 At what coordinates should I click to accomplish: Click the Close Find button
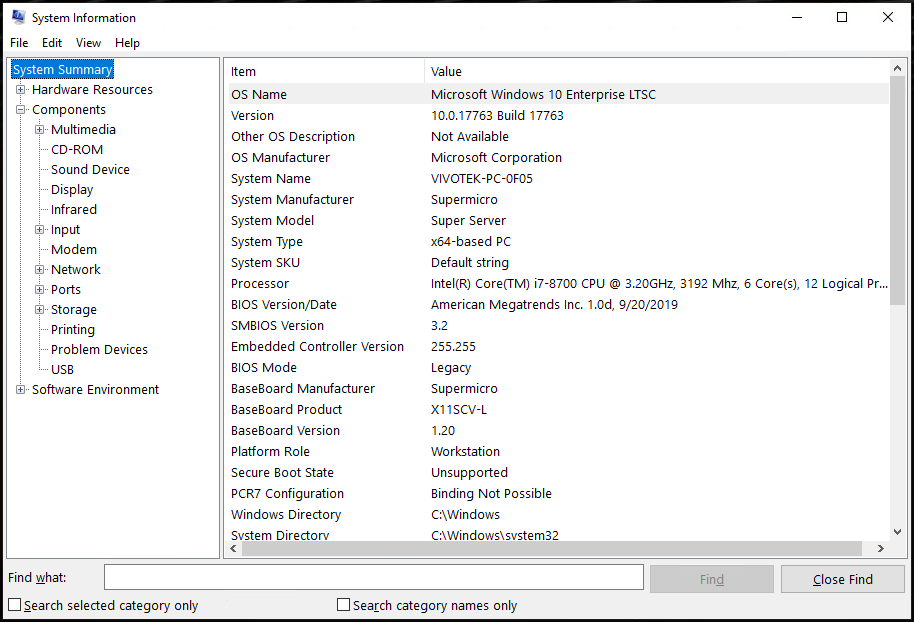[x=842, y=579]
